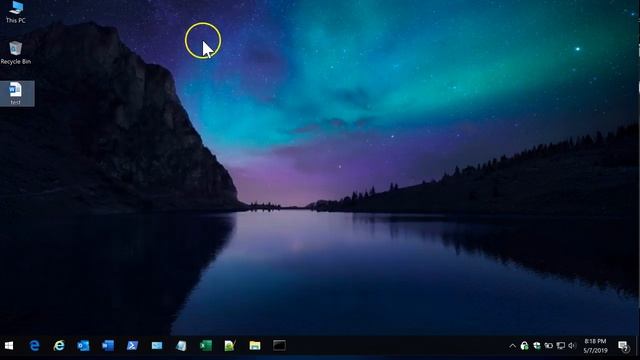
Task: Open Outlook from the taskbar
Action: 83,346
